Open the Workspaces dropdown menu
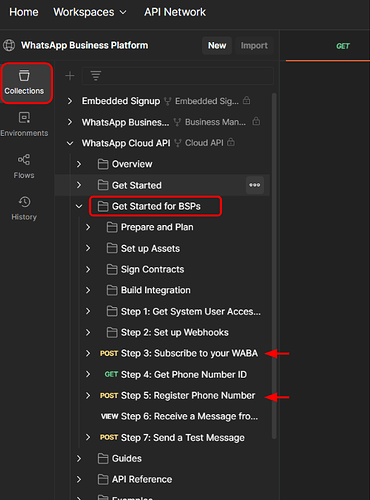Image resolution: width=370 pixels, height=500 pixels. coord(90,12)
